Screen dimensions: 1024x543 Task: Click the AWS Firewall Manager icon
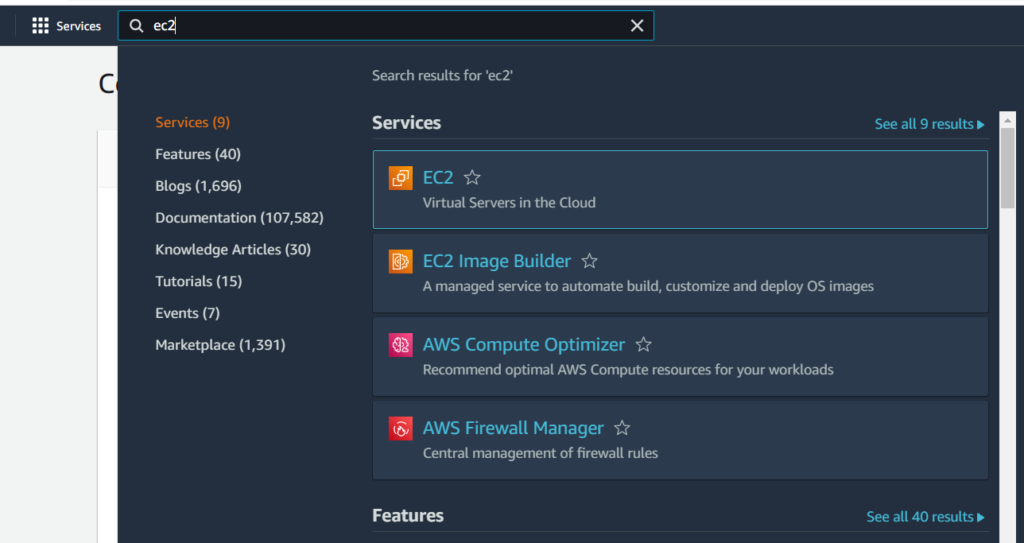coord(400,429)
